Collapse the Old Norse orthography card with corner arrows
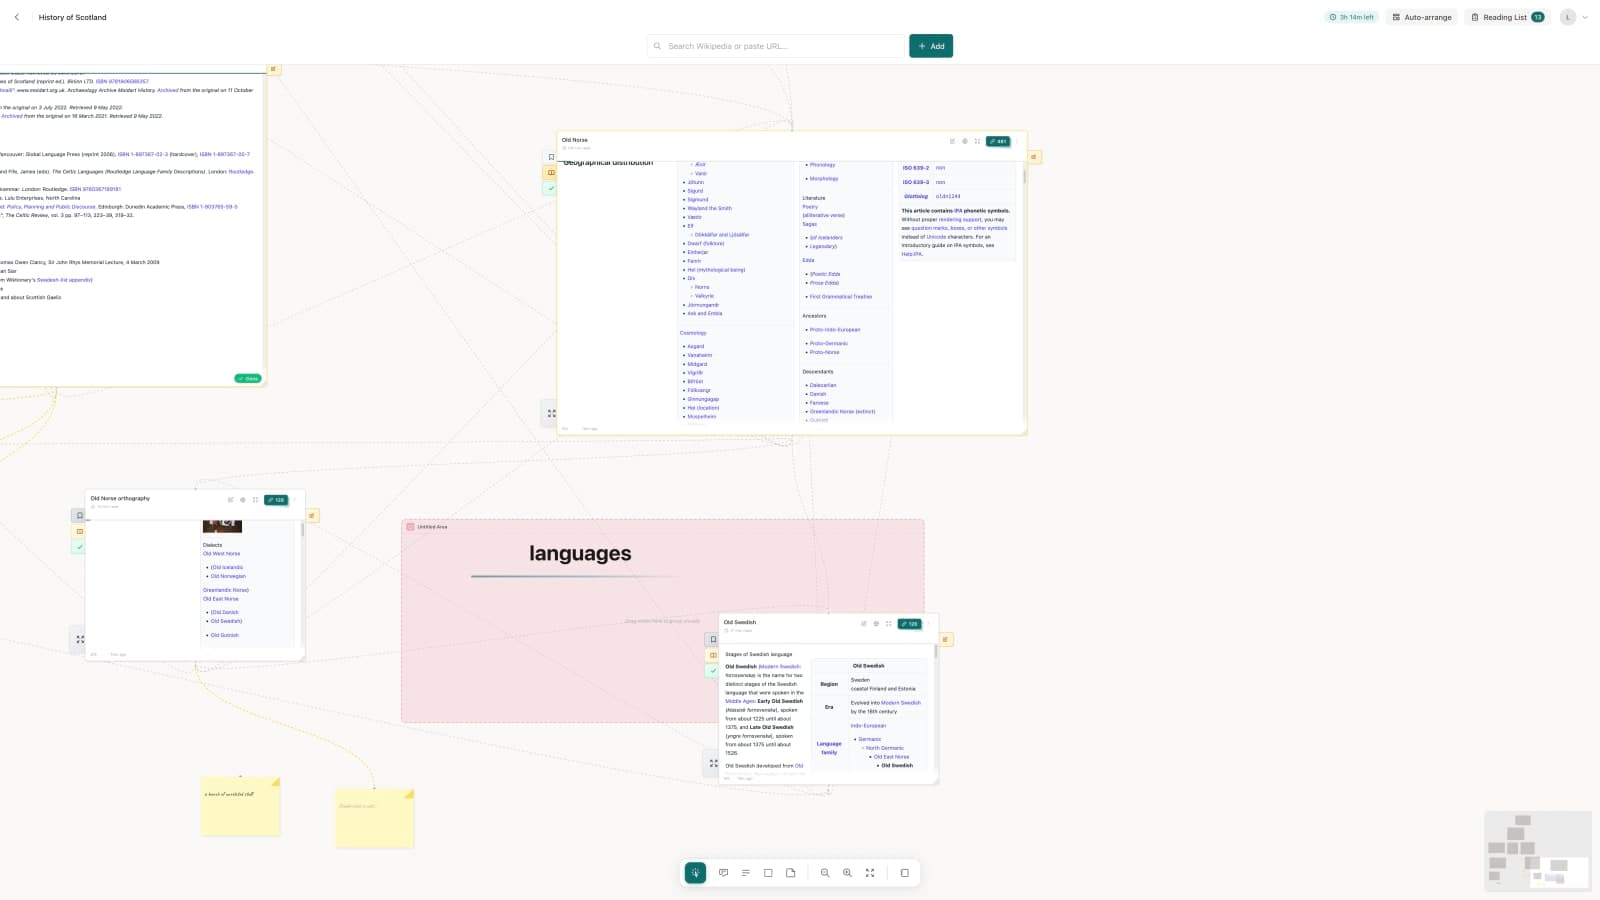Viewport: 1600px width, 900px height. pos(80,639)
